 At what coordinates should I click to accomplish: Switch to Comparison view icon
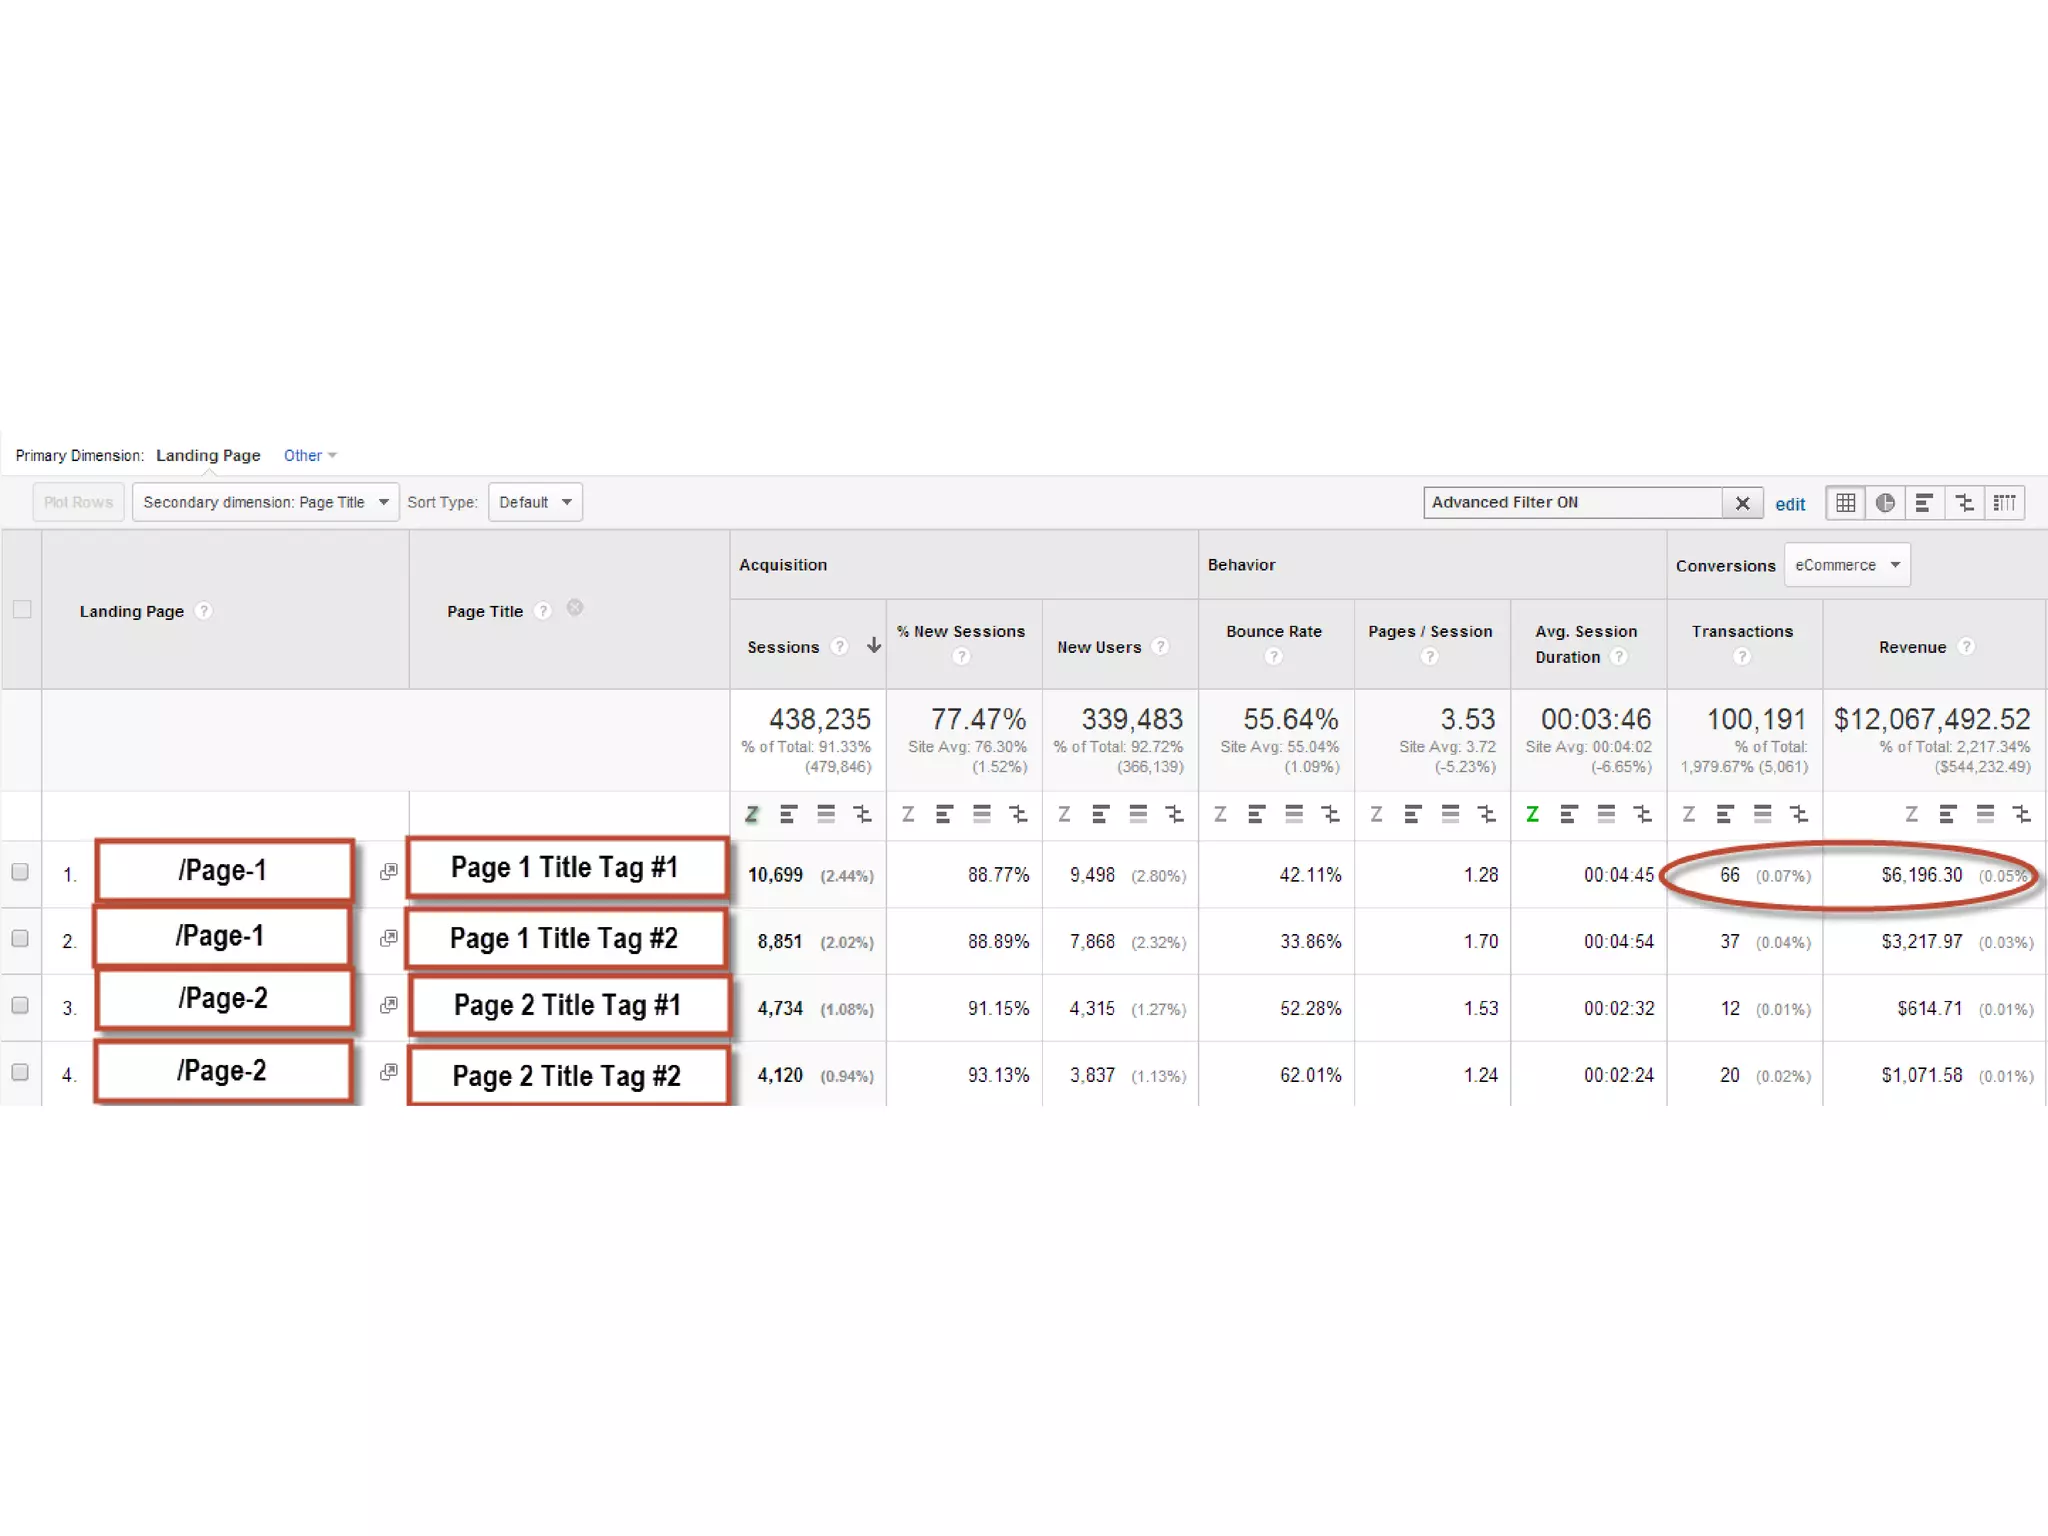pos(1964,503)
